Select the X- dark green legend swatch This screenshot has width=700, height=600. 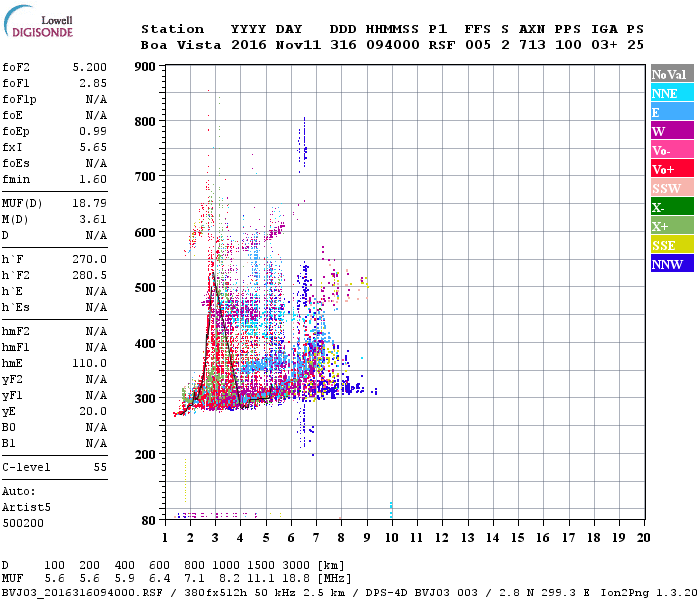(672, 207)
